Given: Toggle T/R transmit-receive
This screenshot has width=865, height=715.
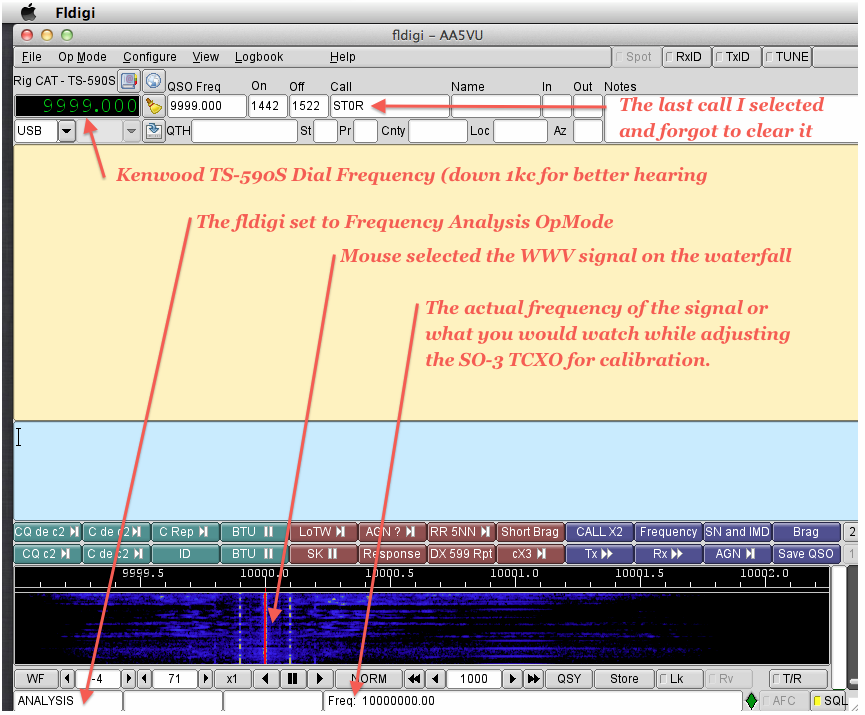Looking at the screenshot, I should point(798,679).
